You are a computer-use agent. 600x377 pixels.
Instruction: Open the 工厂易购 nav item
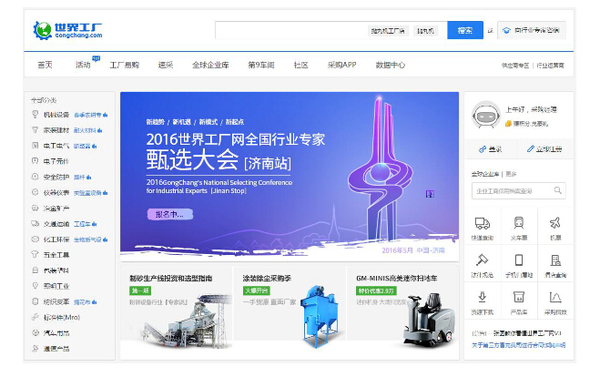click(x=124, y=65)
